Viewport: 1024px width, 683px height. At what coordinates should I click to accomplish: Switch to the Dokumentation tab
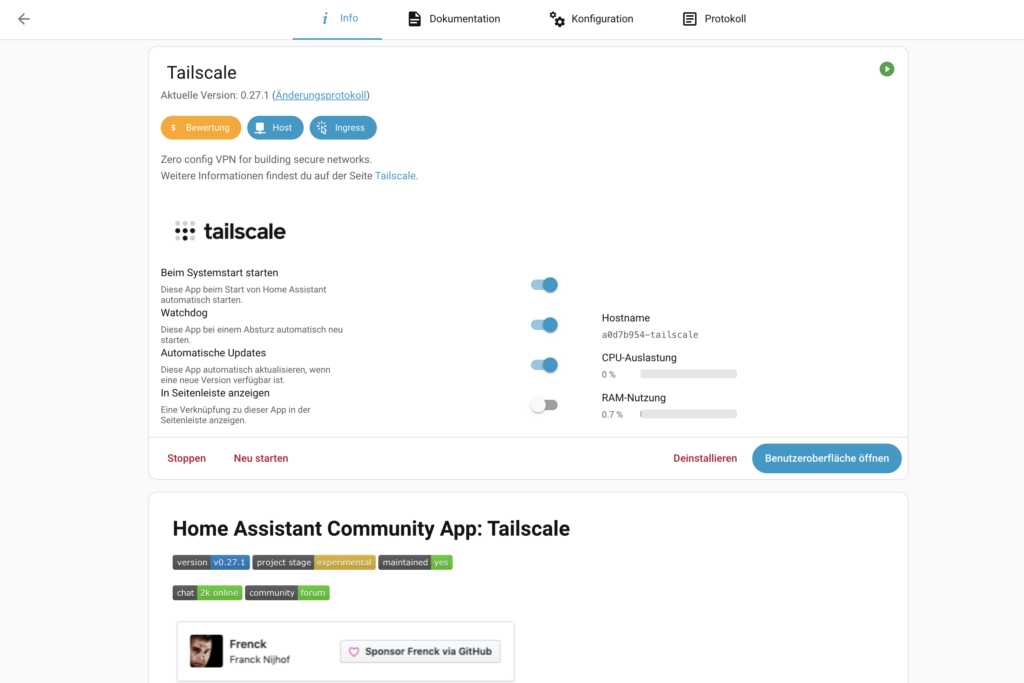coord(453,18)
